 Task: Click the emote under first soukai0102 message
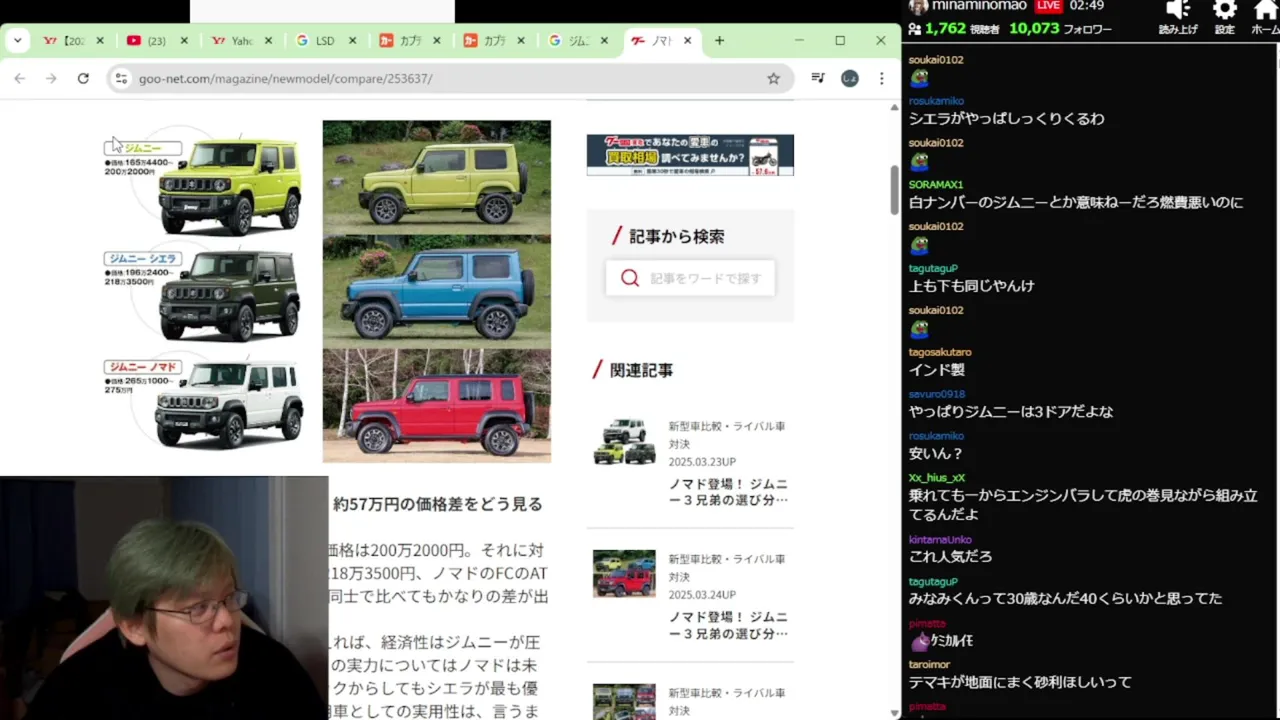919,78
